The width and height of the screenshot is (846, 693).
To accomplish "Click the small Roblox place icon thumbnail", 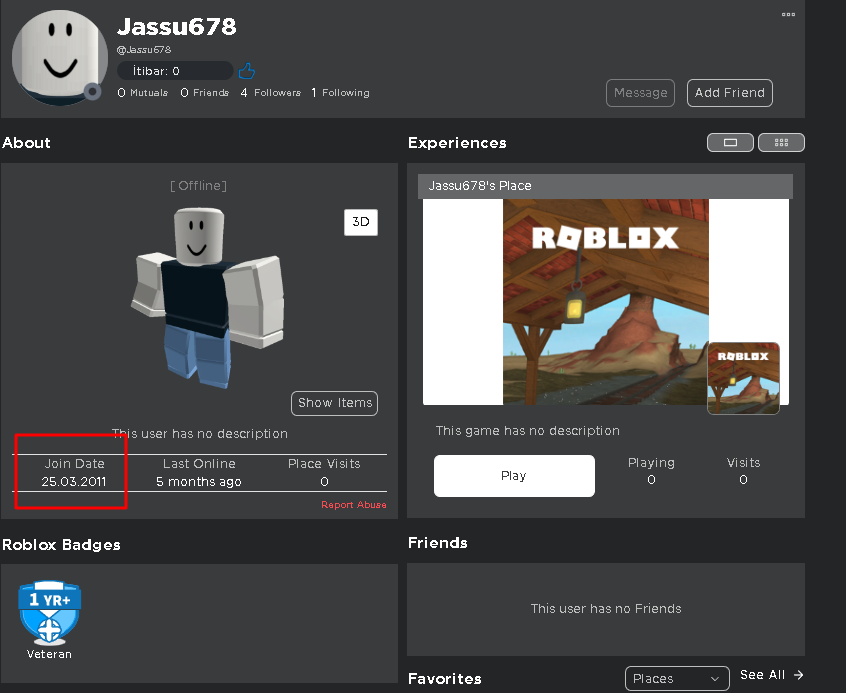I will click(743, 378).
